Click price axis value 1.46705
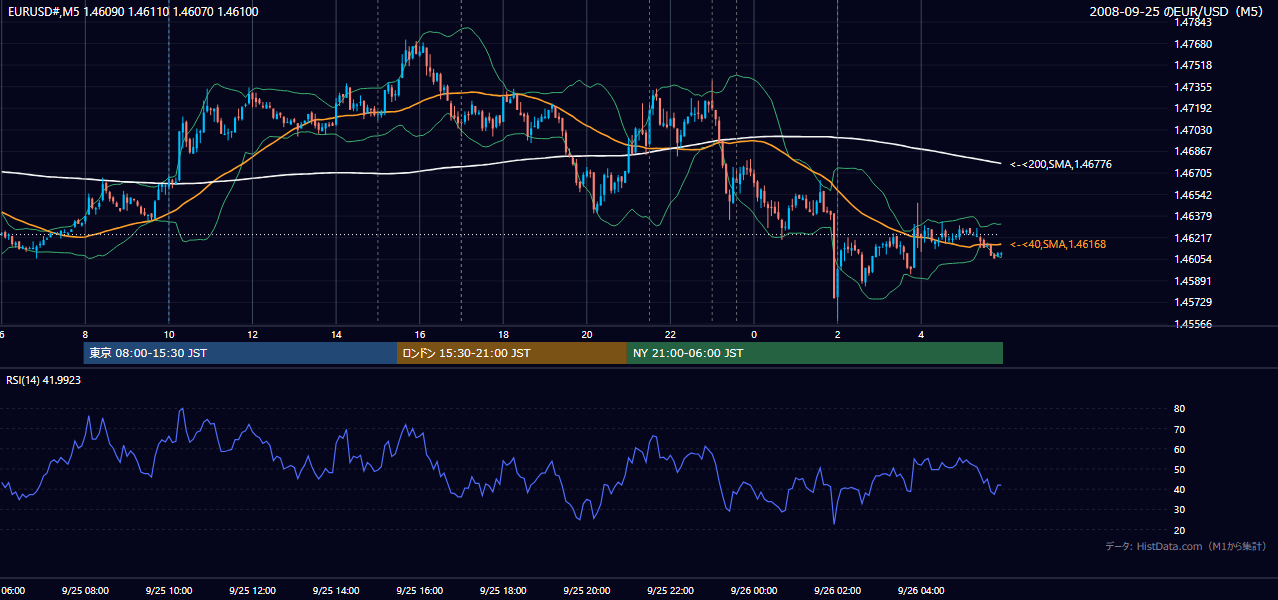Screen dimensions: 1278x600 [1192, 173]
